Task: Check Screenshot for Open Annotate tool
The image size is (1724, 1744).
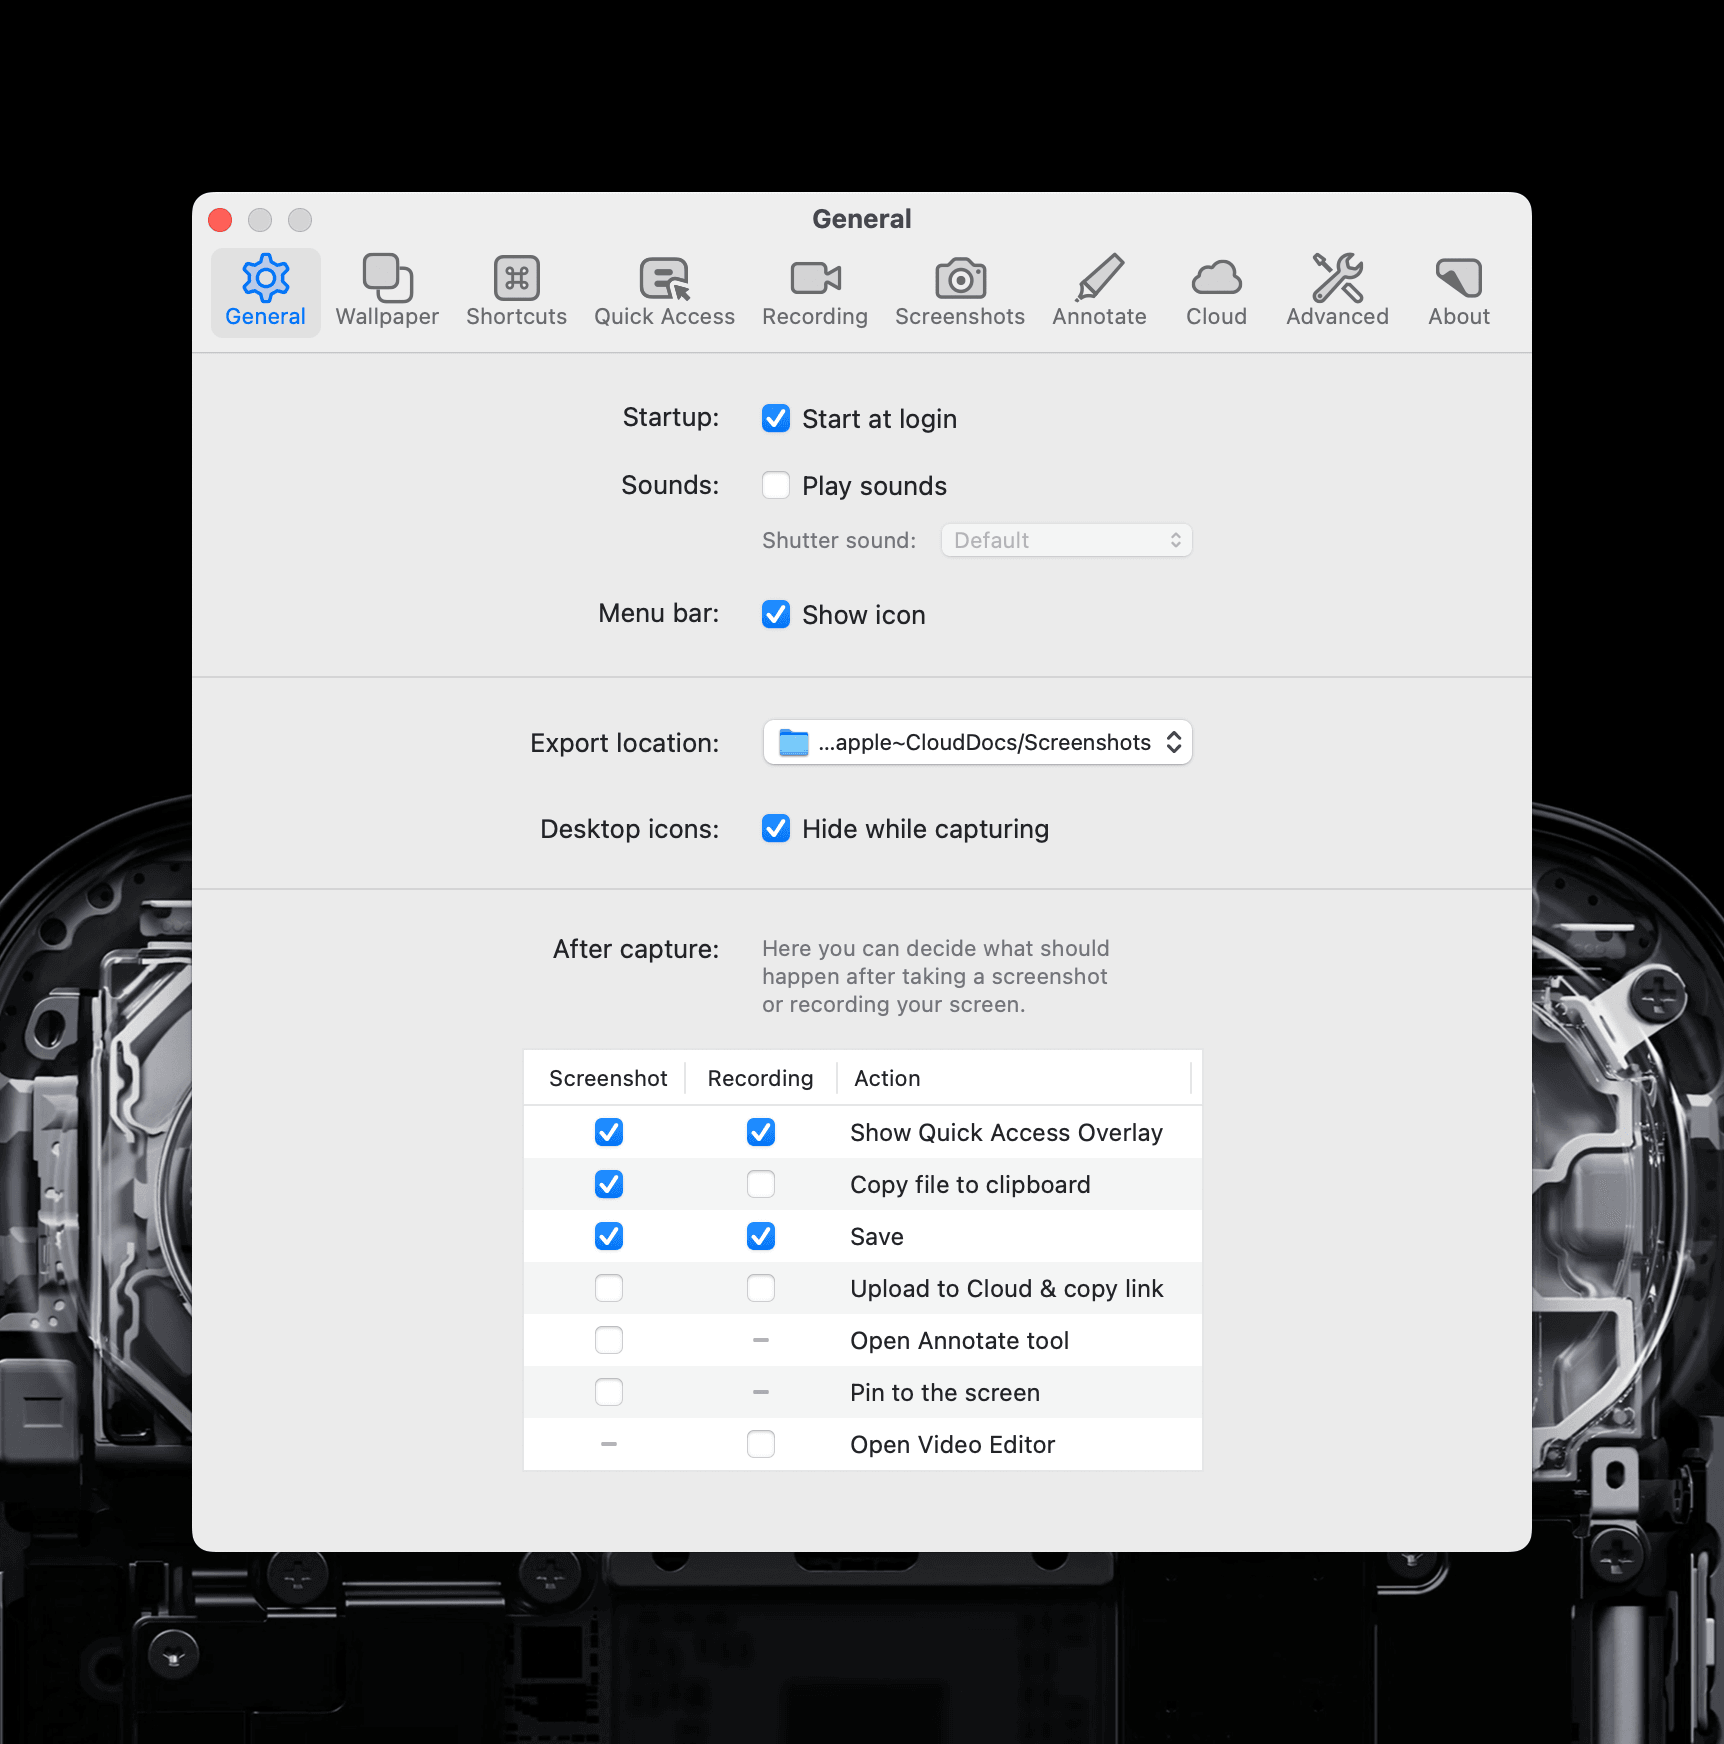Action: [x=609, y=1340]
